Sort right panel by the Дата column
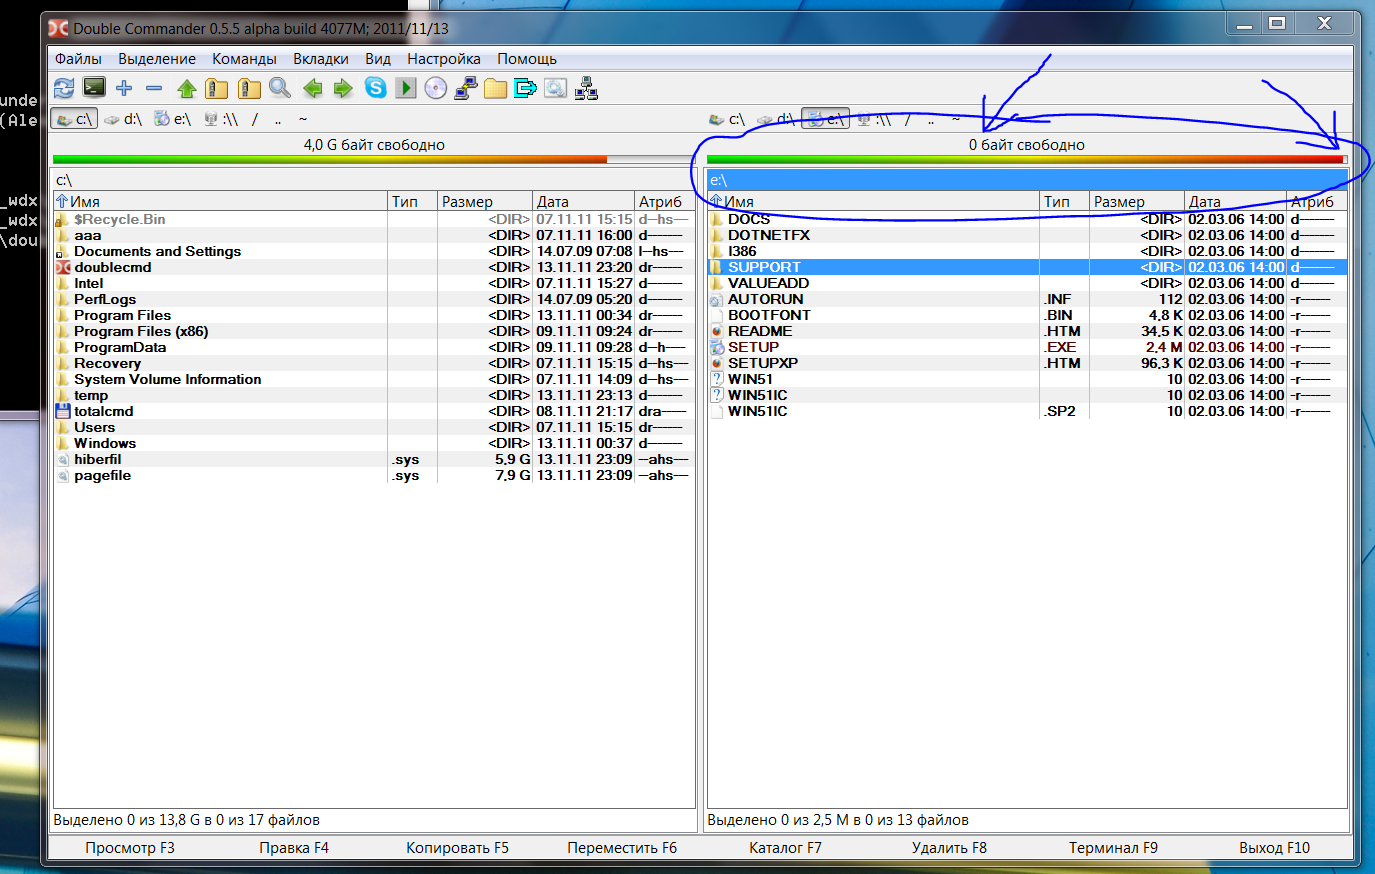This screenshot has height=874, width=1375. pos(1205,201)
